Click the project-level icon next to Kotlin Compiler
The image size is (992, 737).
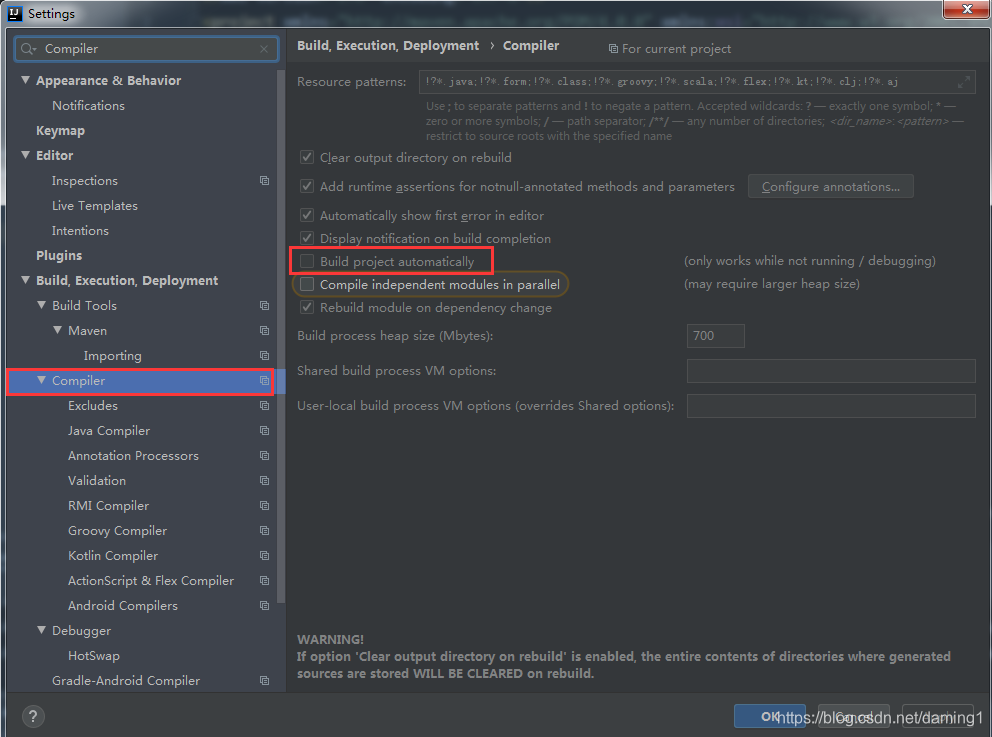tap(264, 555)
